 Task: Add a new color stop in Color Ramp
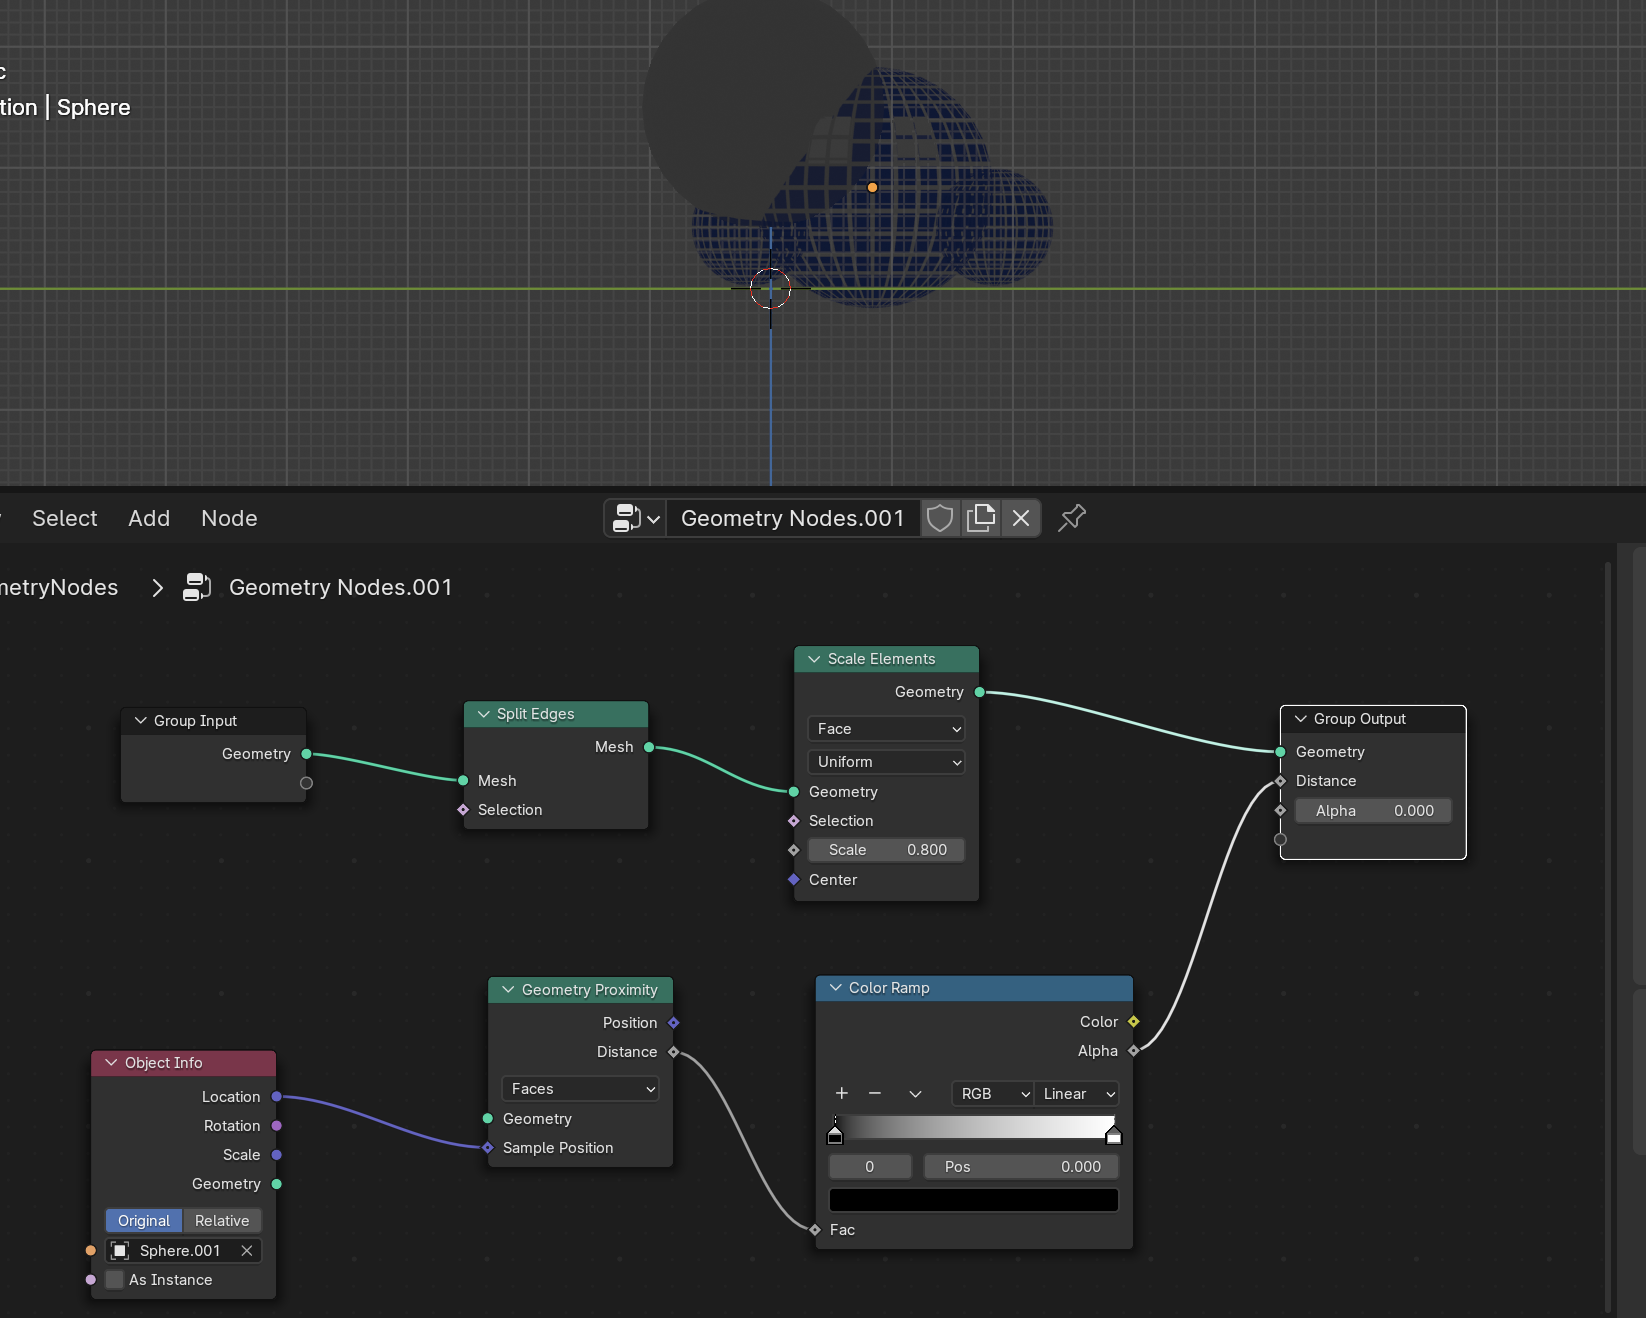(x=841, y=1094)
